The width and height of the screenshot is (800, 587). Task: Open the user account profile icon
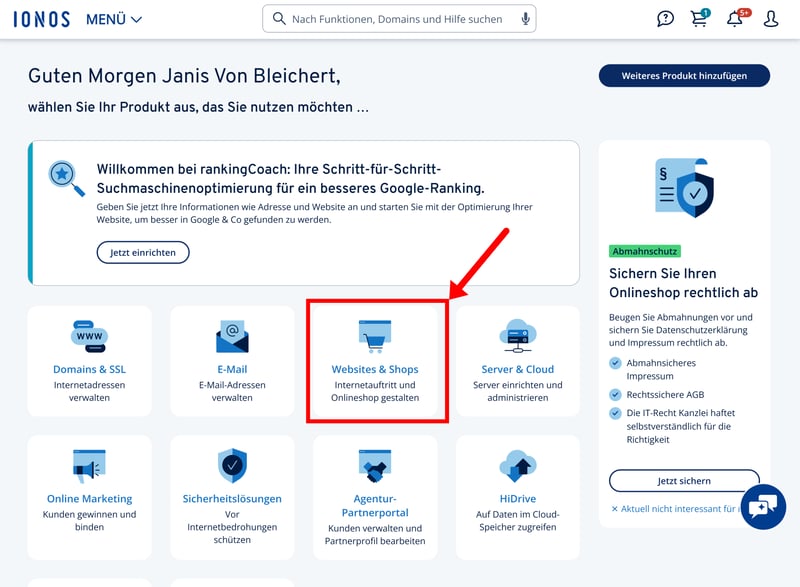(x=771, y=19)
